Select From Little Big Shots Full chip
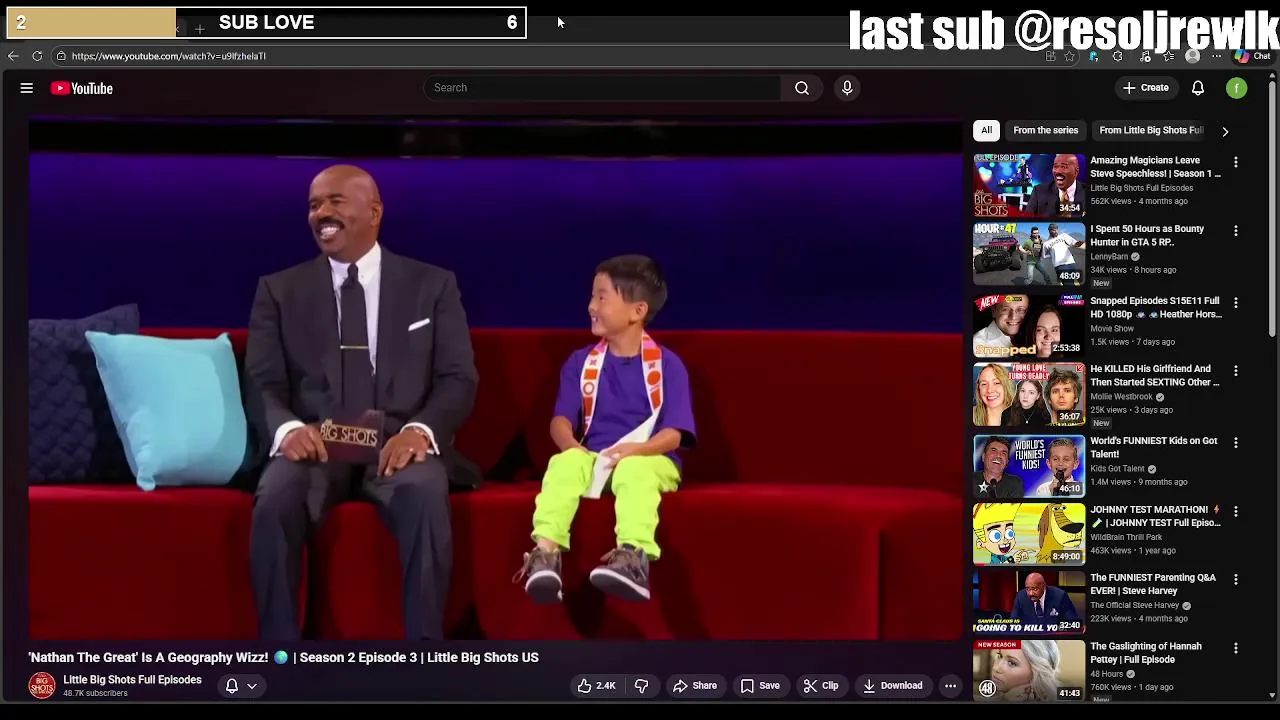 click(1151, 130)
